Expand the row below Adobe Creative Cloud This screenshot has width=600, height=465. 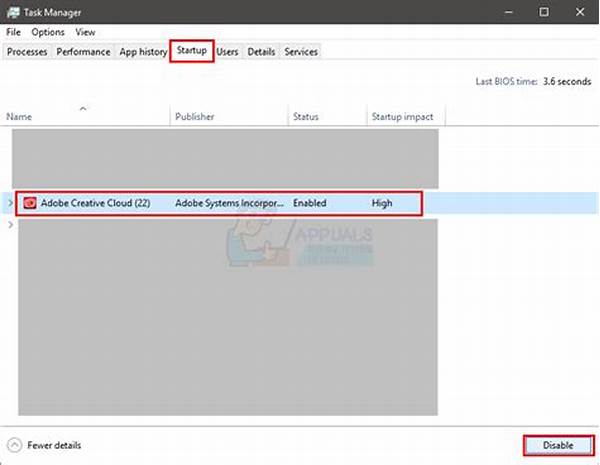(x=10, y=225)
